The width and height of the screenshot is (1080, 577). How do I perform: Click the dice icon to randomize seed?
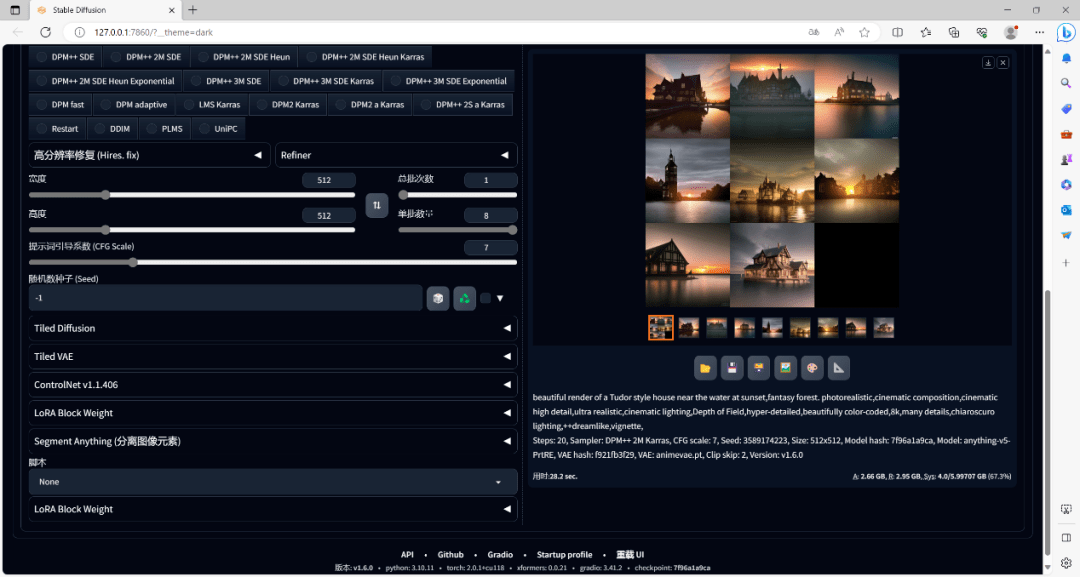click(437, 298)
